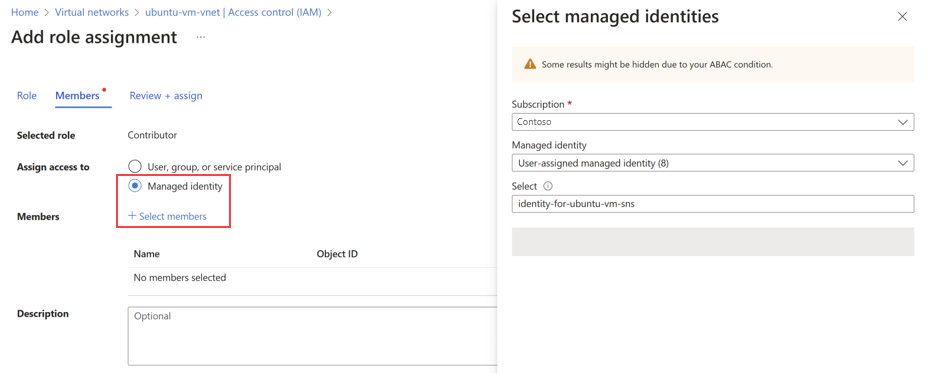Expand the Subscription dropdown showing Contoso
927x373 pixels.
(712, 122)
